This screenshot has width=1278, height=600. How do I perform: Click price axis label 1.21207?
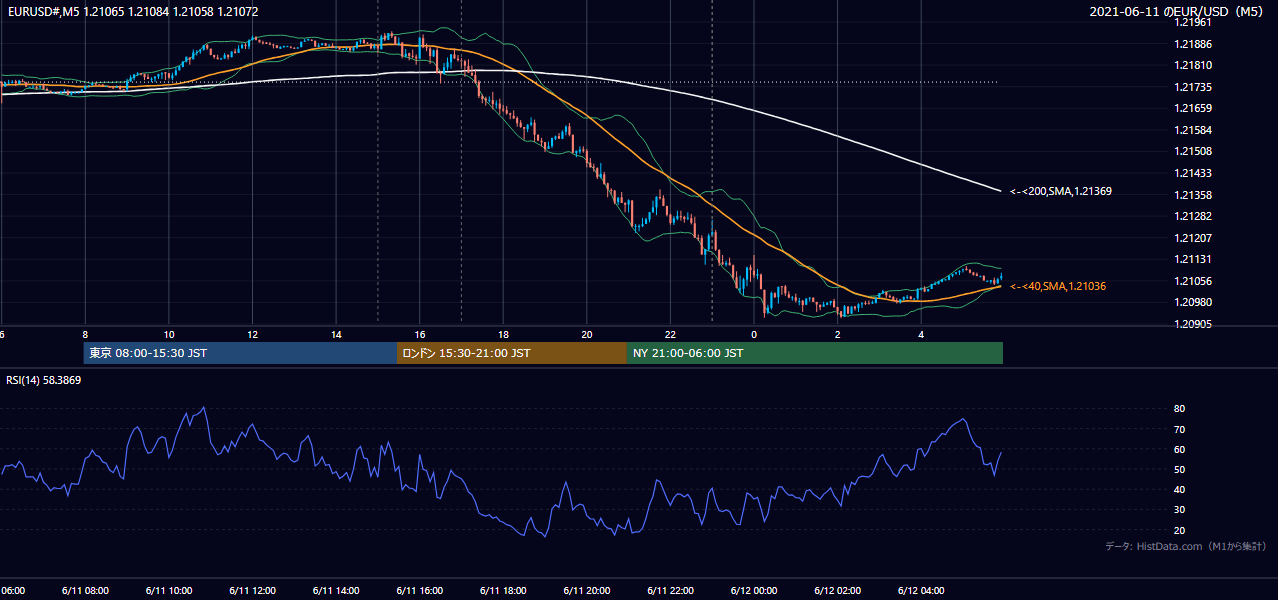[x=1193, y=238]
